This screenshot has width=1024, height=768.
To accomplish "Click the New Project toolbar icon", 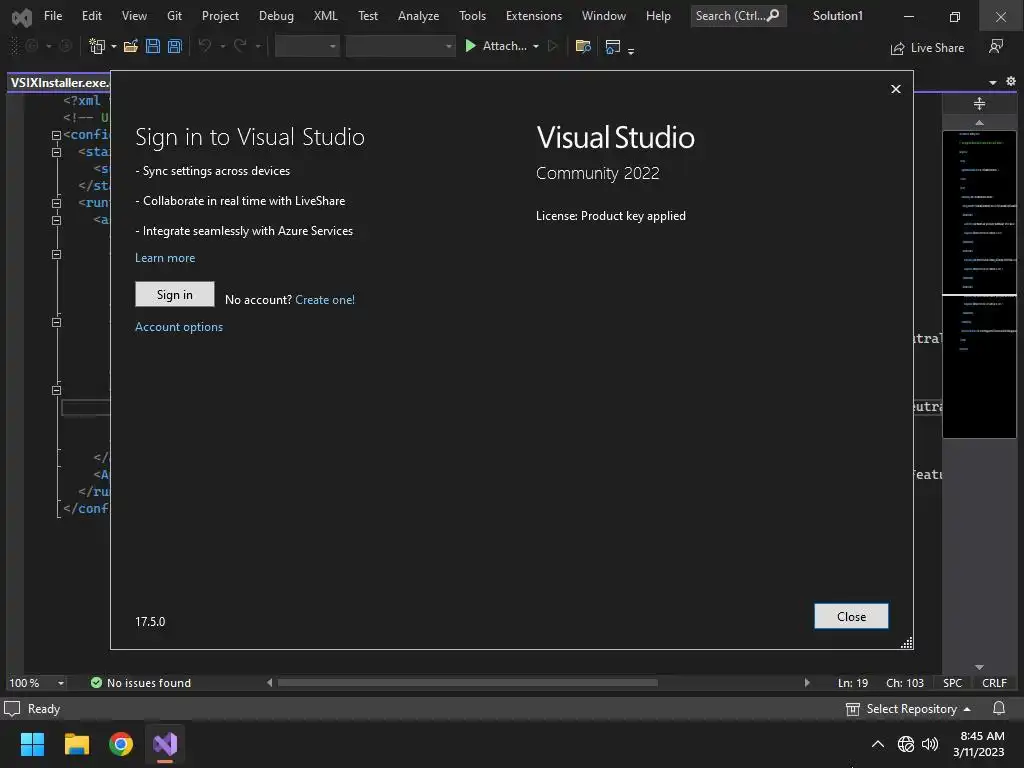I will 97,46.
